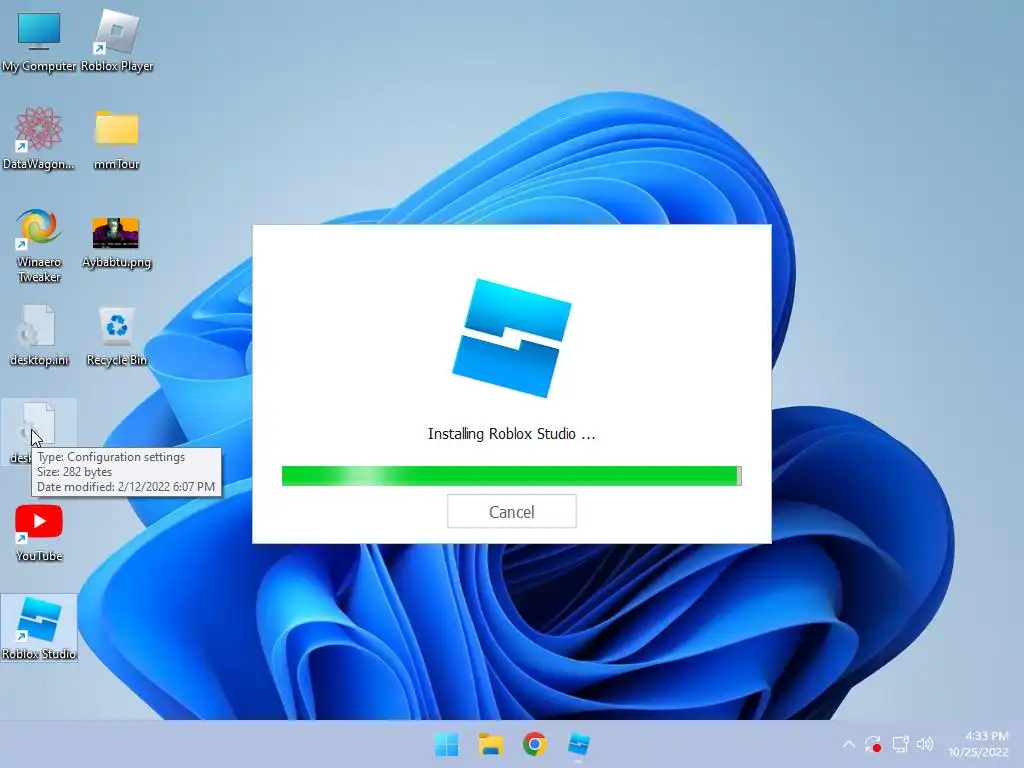Cancel the Roblox Studio installation
The height and width of the screenshot is (768, 1024).
click(x=511, y=511)
